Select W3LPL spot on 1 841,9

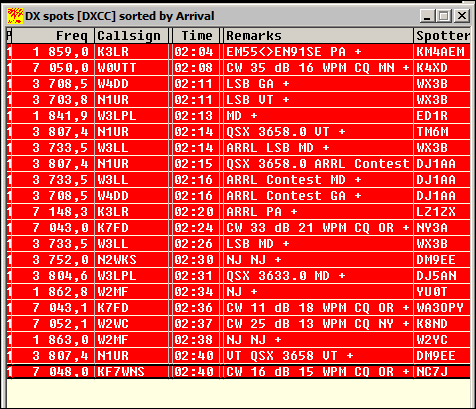click(238, 116)
